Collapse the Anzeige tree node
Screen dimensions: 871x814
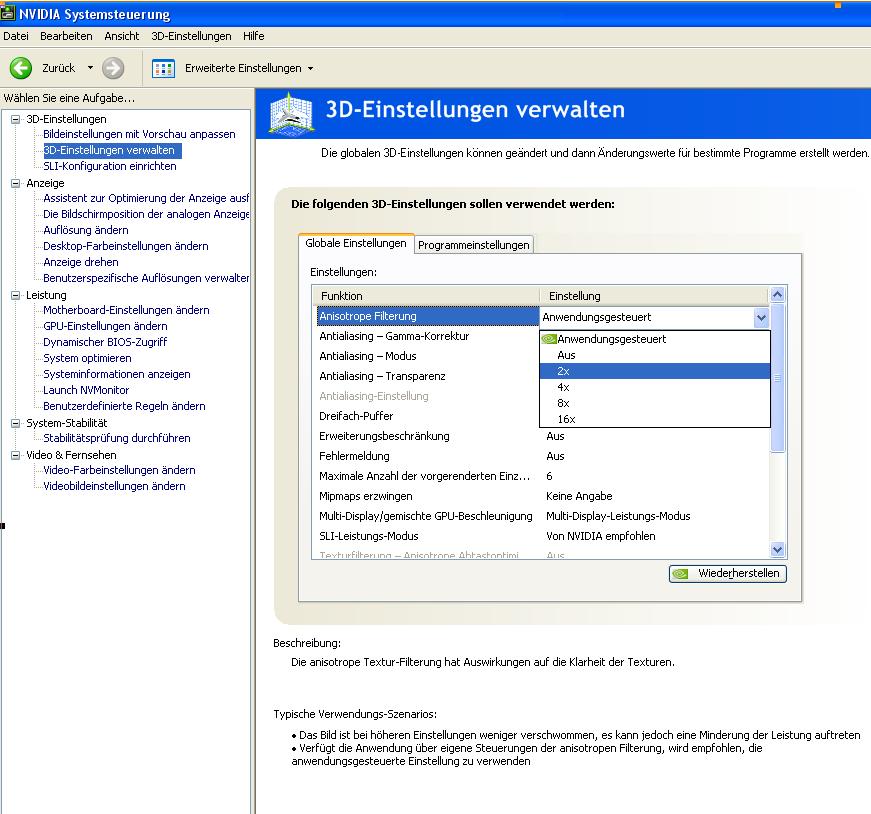pyautogui.click(x=16, y=183)
